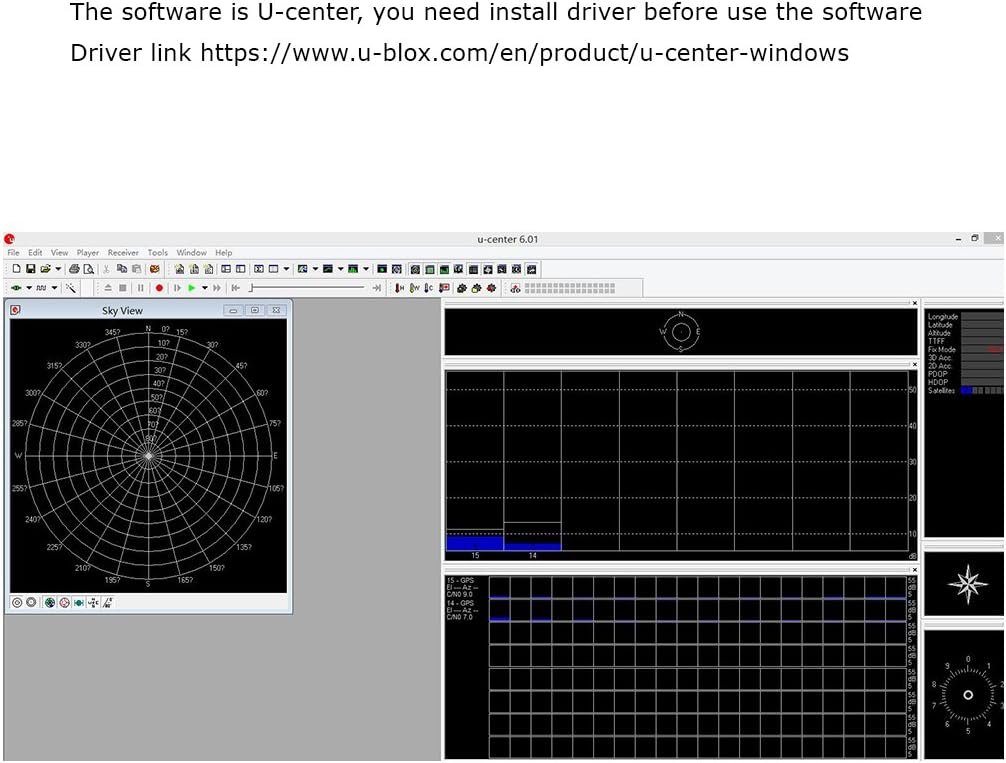Image resolution: width=1006 pixels, height=763 pixels.
Task: Open the Tools menu
Action: point(157,253)
